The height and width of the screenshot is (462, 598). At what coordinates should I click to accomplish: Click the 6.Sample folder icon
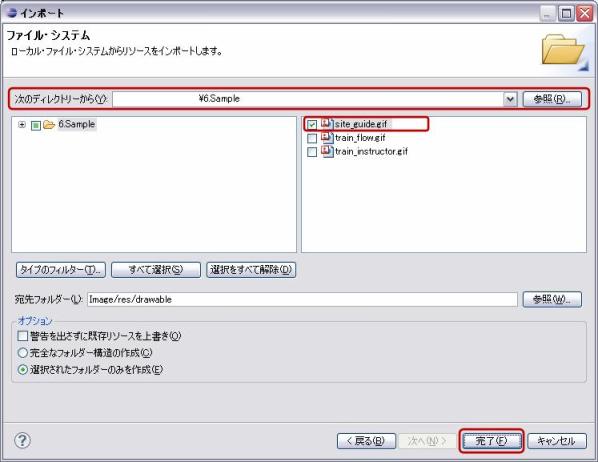pyautogui.click(x=49, y=125)
